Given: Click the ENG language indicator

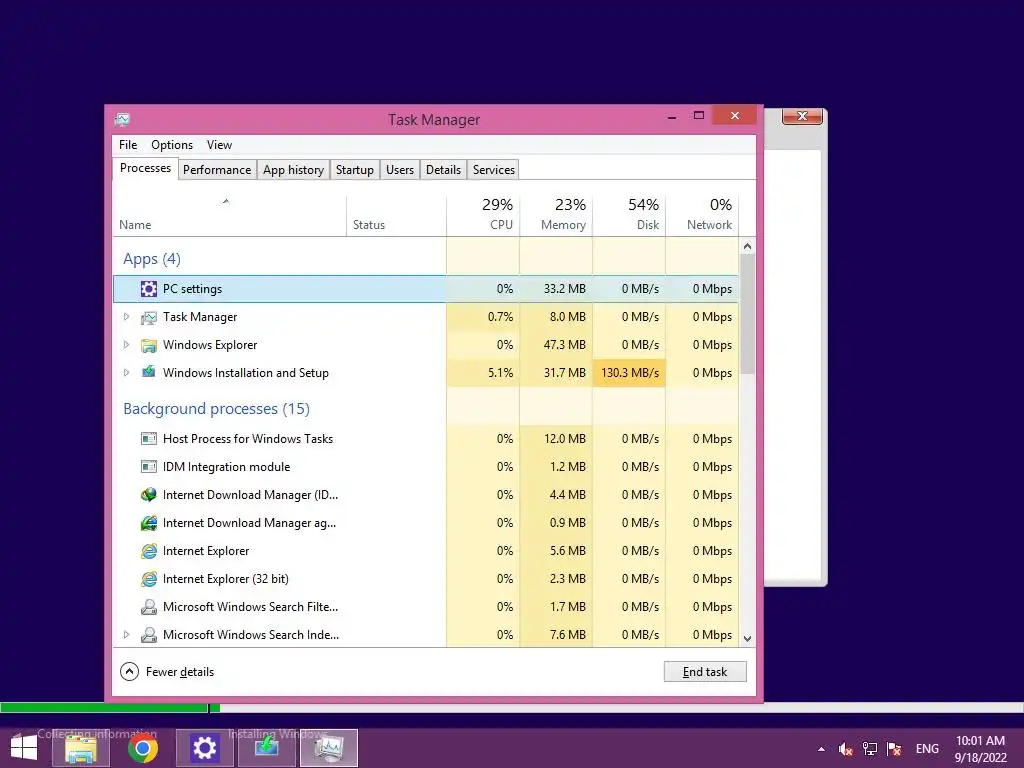Looking at the screenshot, I should coord(927,749).
